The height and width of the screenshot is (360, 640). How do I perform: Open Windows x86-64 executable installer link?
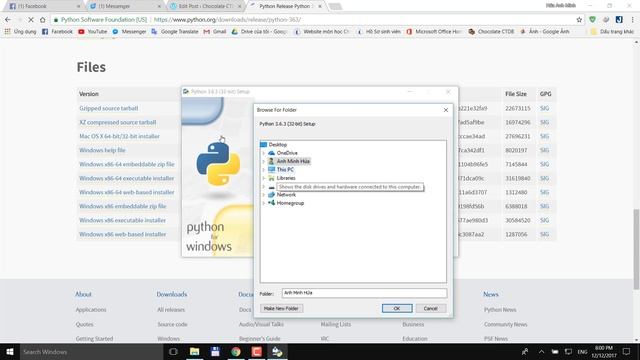[127, 178]
